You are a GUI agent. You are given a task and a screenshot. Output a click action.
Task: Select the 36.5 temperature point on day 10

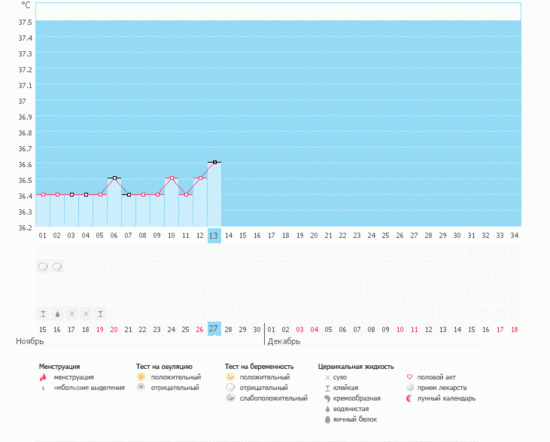tap(172, 178)
